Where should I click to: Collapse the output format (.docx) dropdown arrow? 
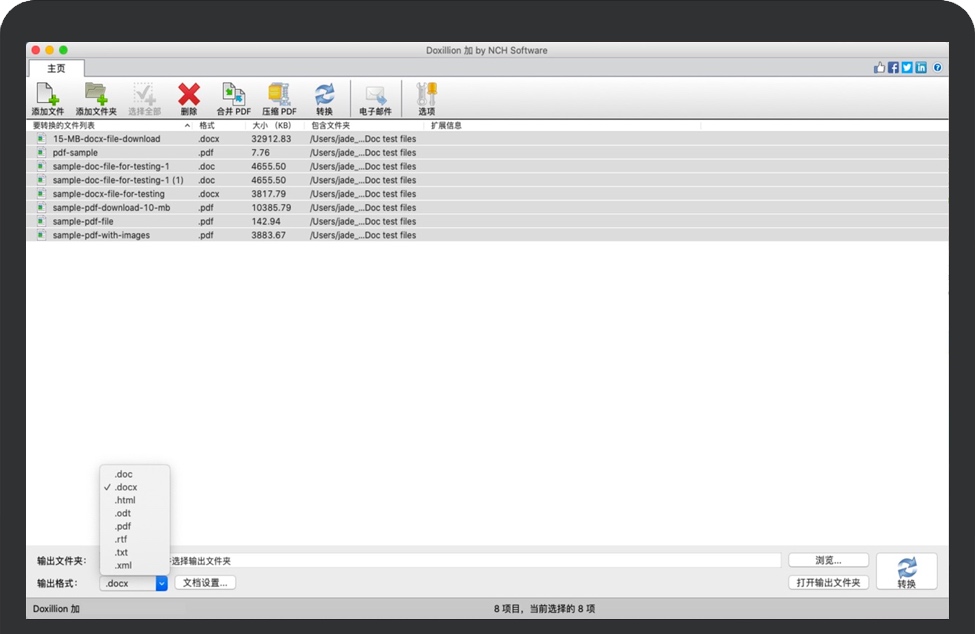[161, 583]
